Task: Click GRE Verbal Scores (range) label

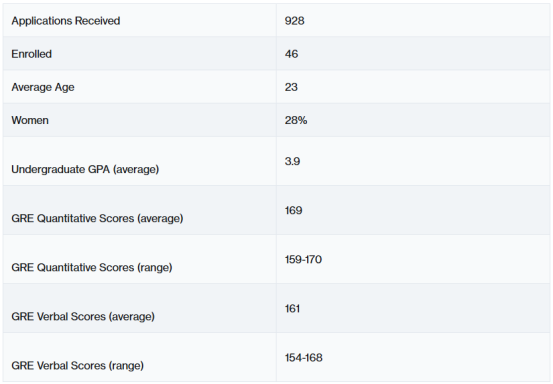Action: (78, 365)
